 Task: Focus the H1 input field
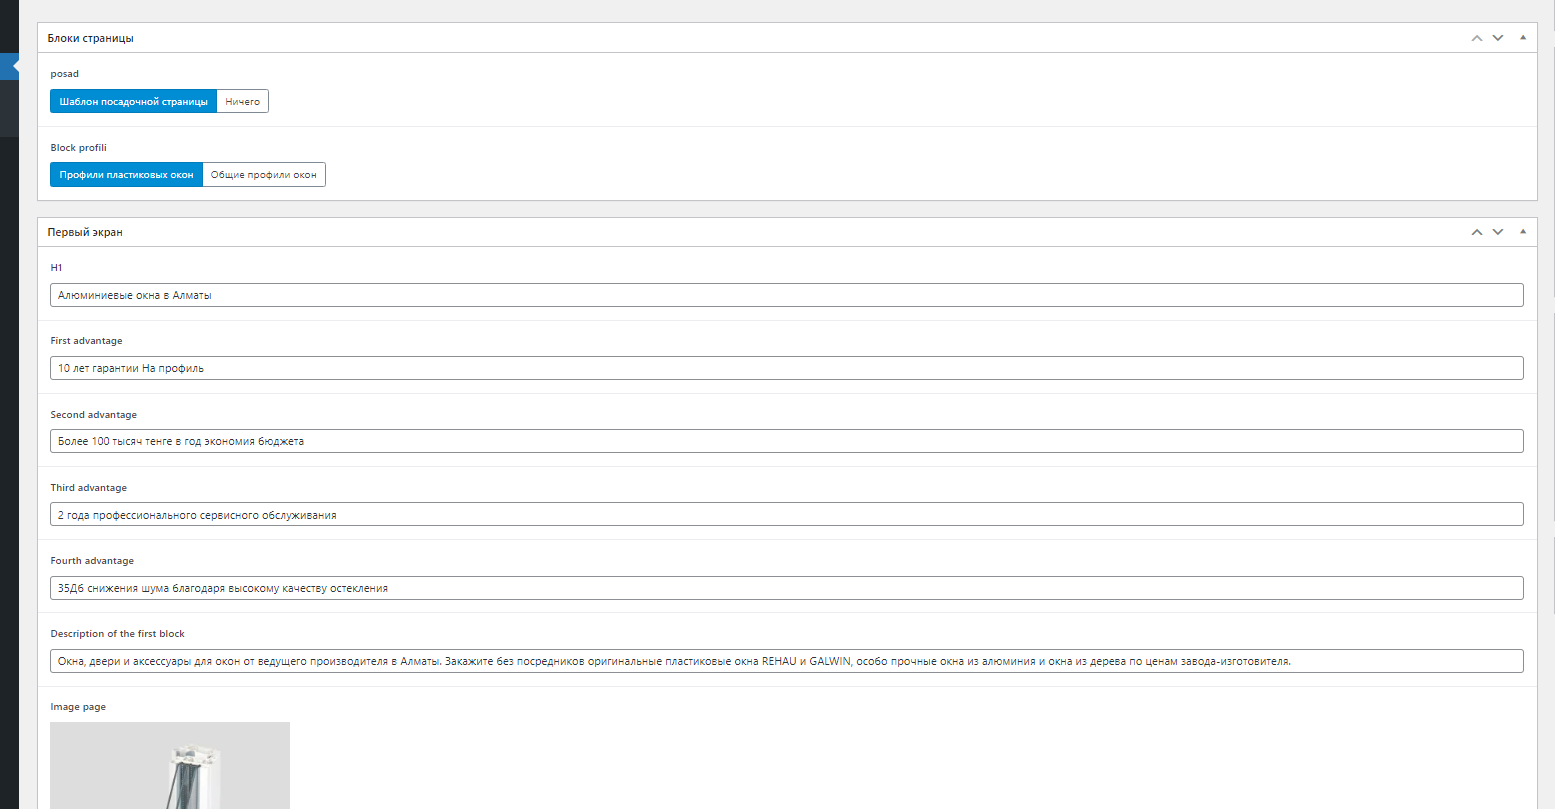point(787,295)
